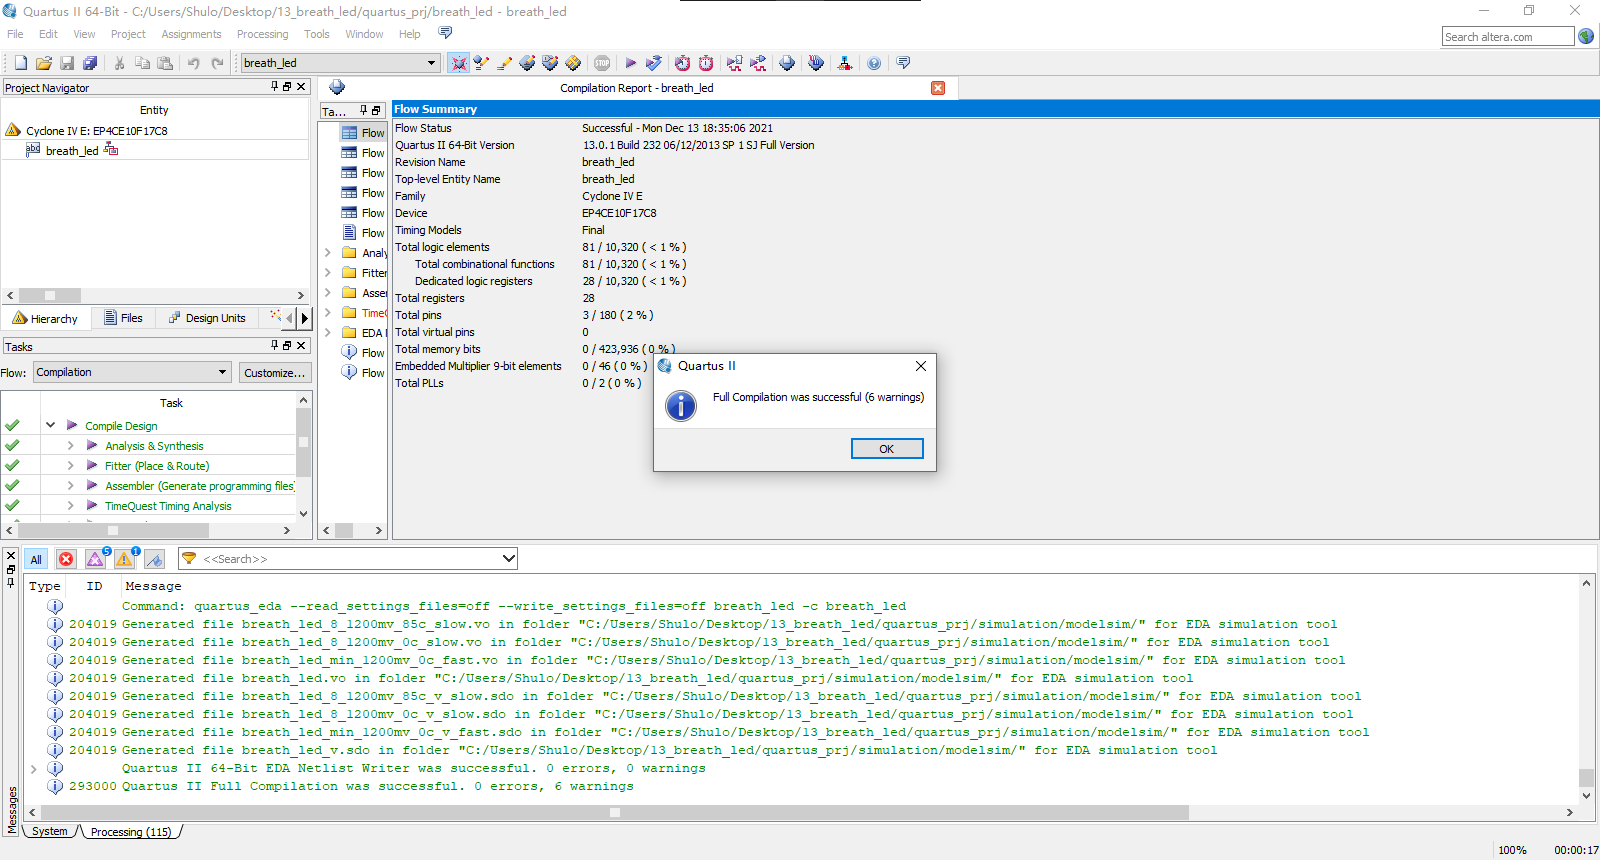Toggle the Critical Warning filter with badge 5
This screenshot has width=1600, height=860.
pyautogui.click(x=96, y=559)
